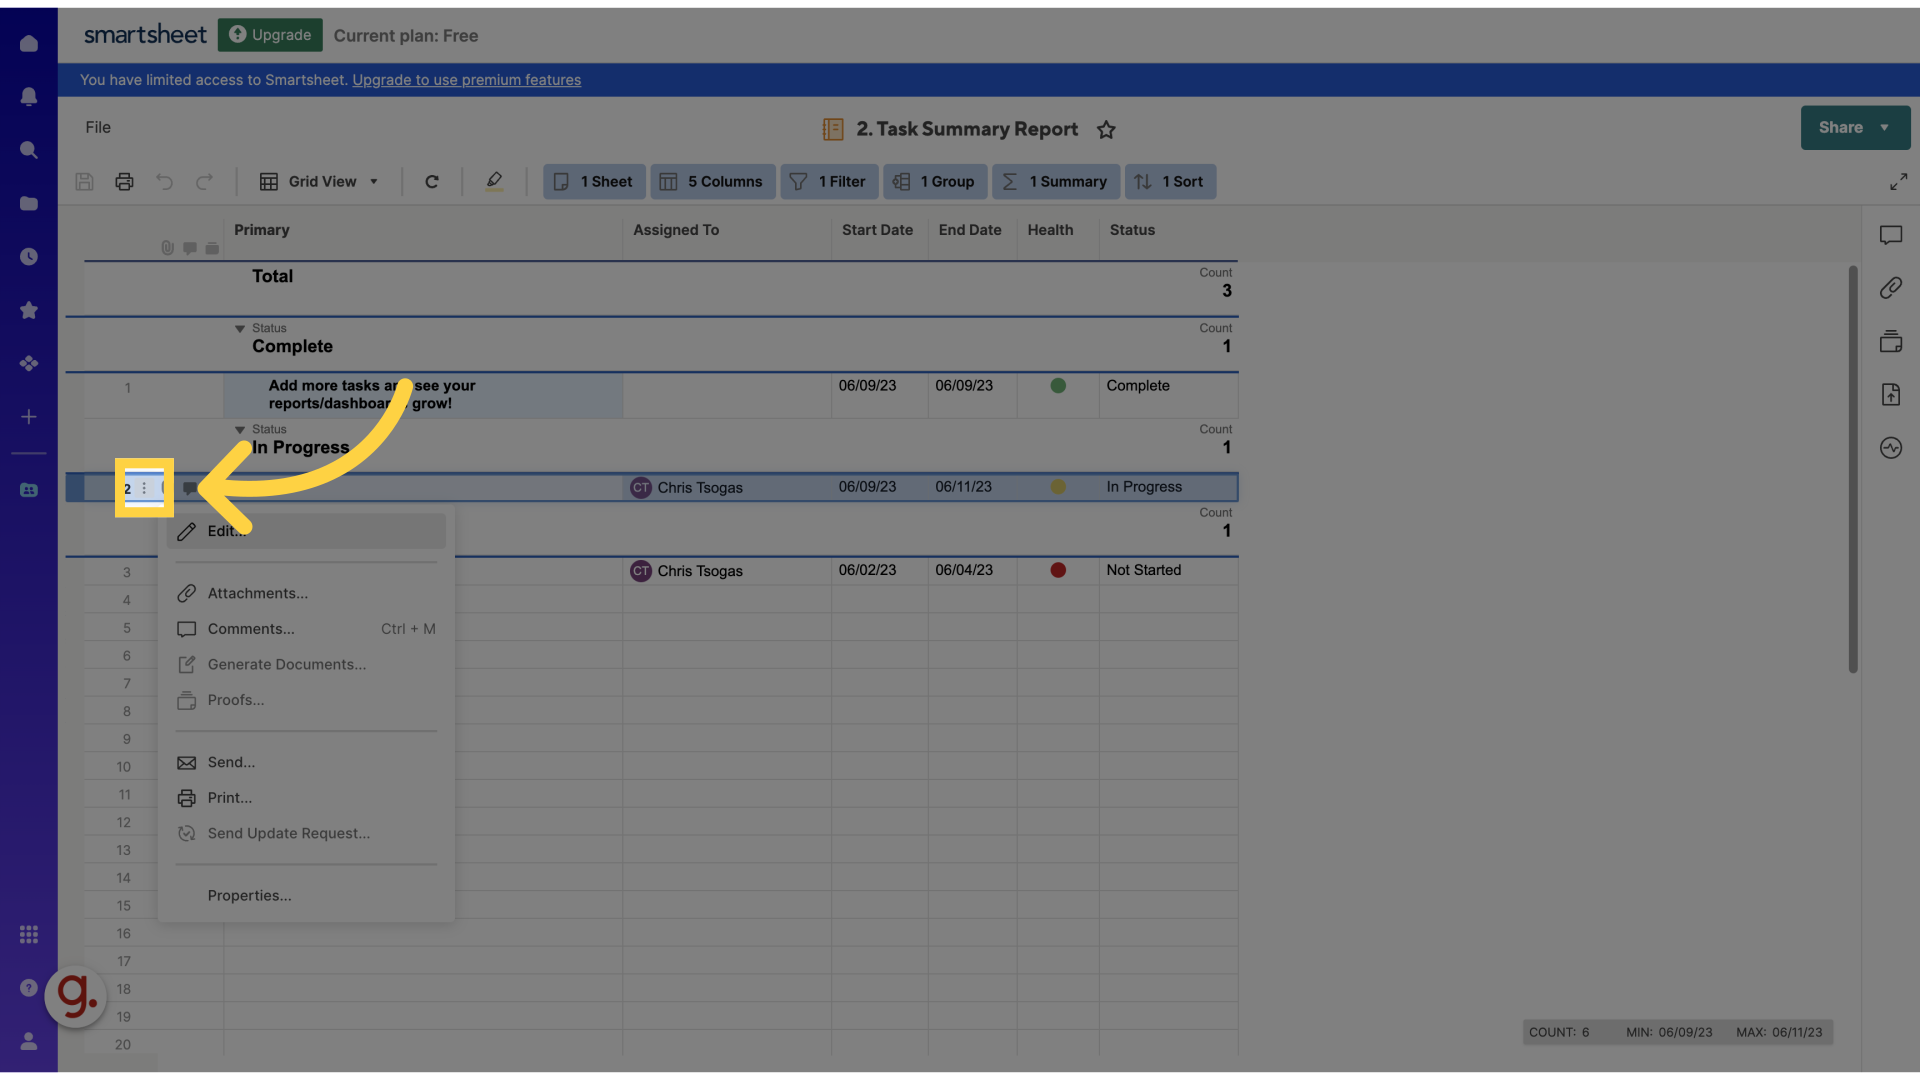Click the Add more tasks primary cell
The image size is (1920, 1080).
pyautogui.click(x=422, y=395)
